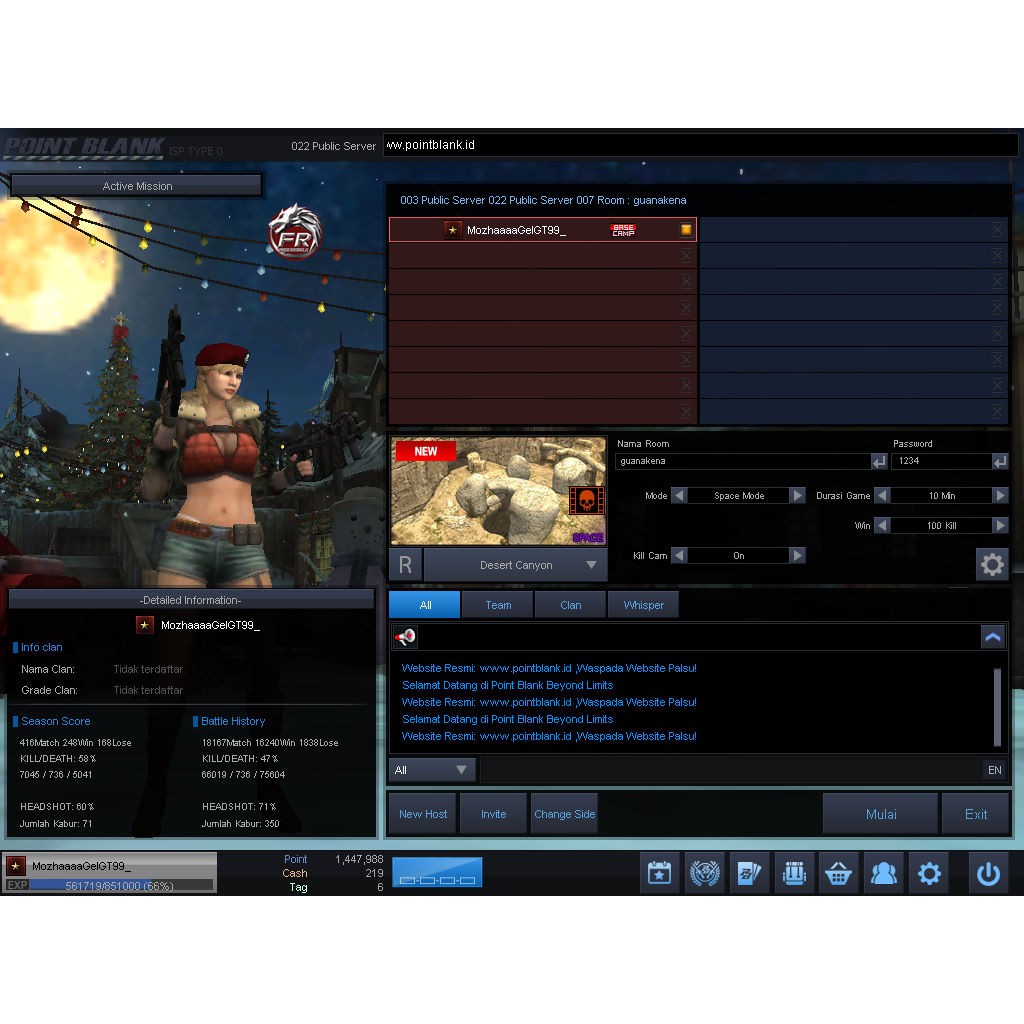Open the cards icon in bottom bar
This screenshot has height=1024, width=1024.
click(750, 873)
